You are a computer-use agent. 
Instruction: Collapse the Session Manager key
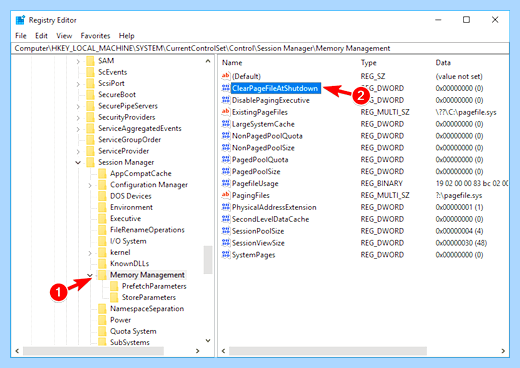click(x=78, y=162)
